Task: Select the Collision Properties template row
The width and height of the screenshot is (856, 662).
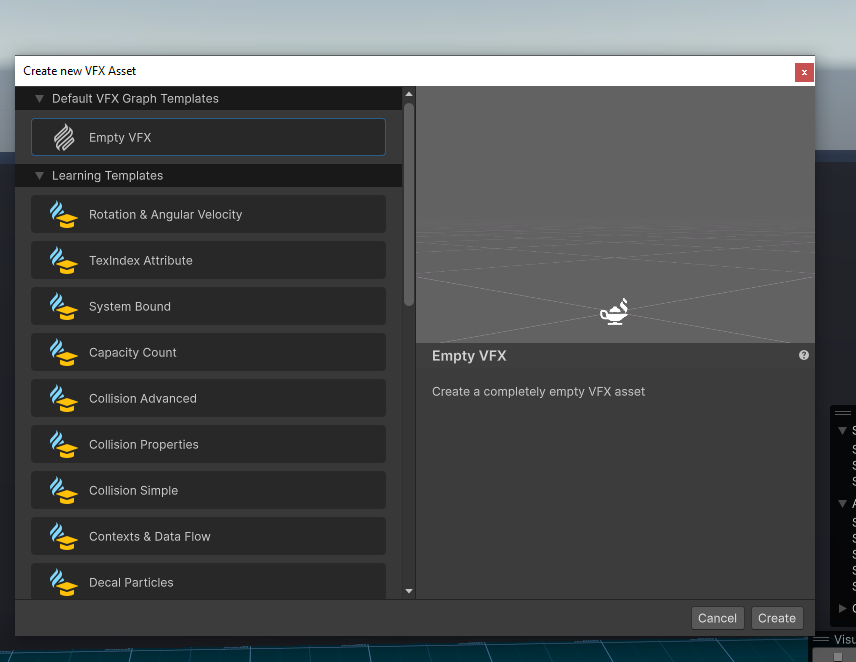Action: (208, 444)
